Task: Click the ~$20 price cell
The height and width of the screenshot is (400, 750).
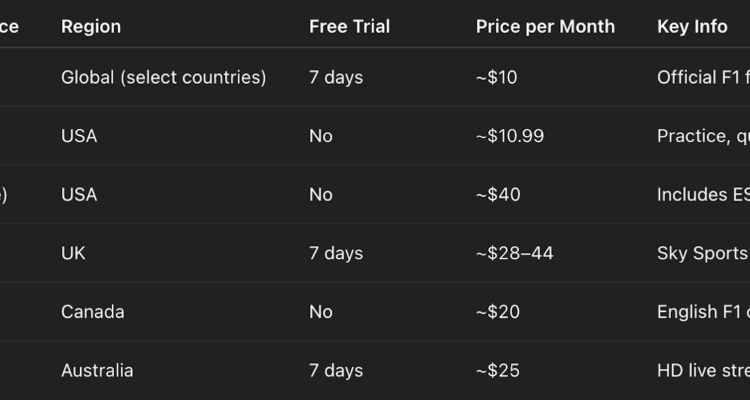Action: [498, 312]
